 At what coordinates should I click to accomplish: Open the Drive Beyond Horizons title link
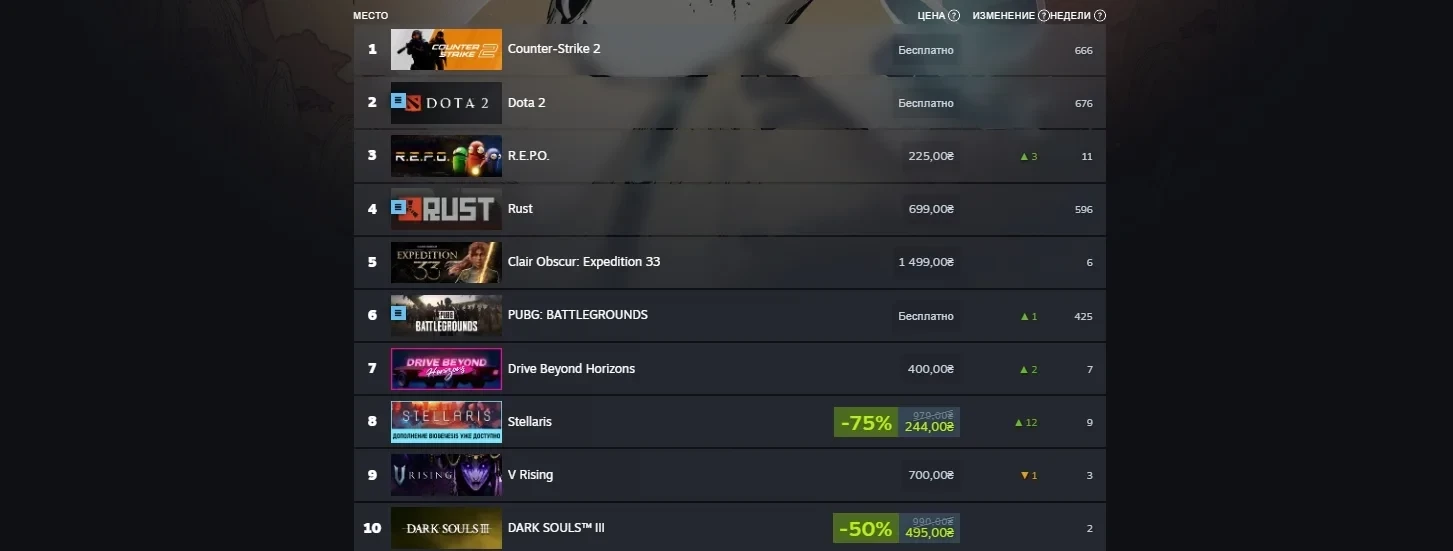click(x=571, y=369)
